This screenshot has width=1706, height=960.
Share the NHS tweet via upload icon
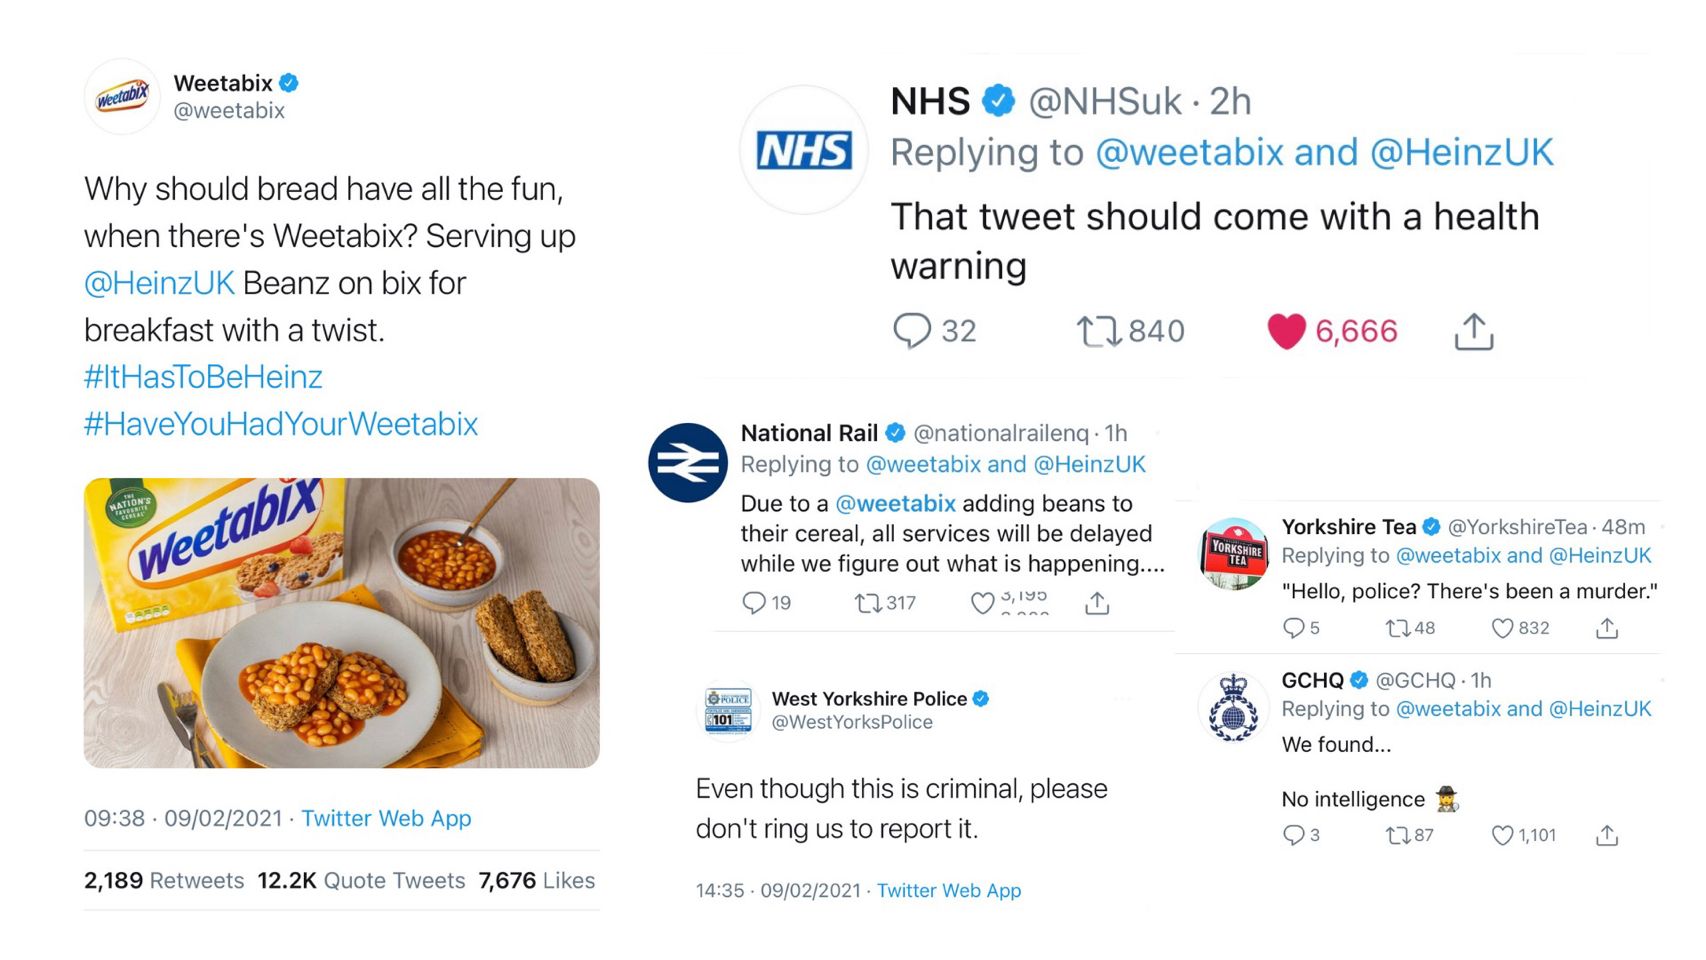pos(1473,331)
